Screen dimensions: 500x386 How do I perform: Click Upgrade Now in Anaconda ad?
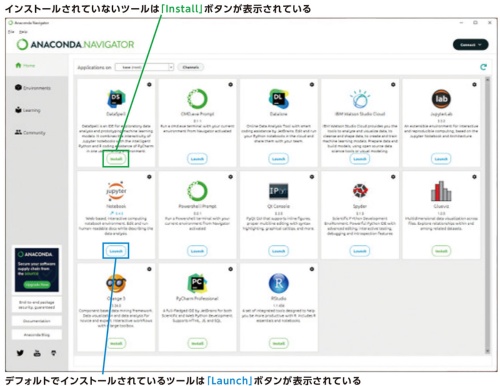[37, 285]
